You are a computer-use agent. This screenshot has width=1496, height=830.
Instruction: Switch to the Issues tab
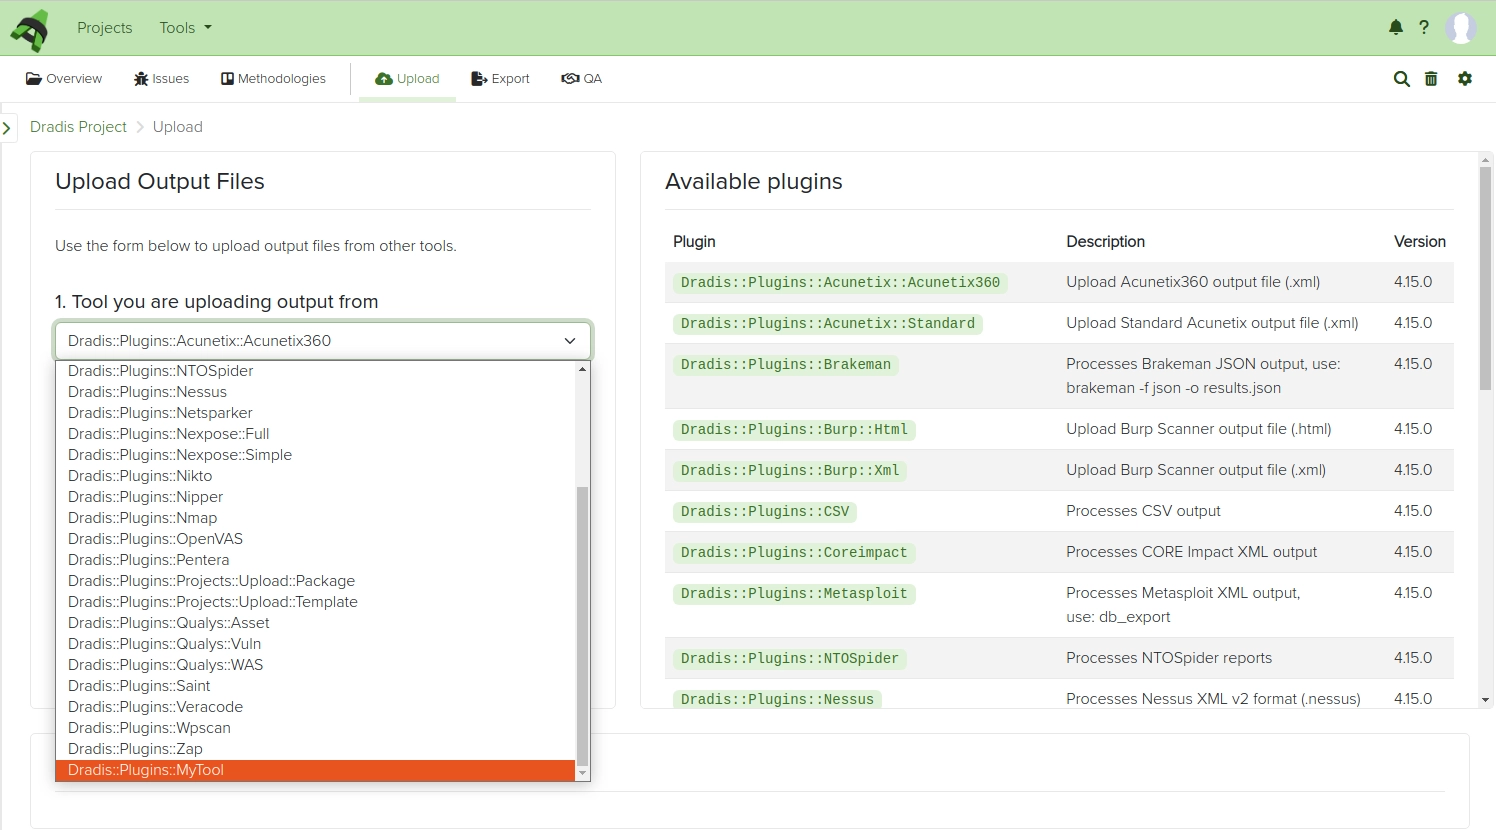point(161,79)
